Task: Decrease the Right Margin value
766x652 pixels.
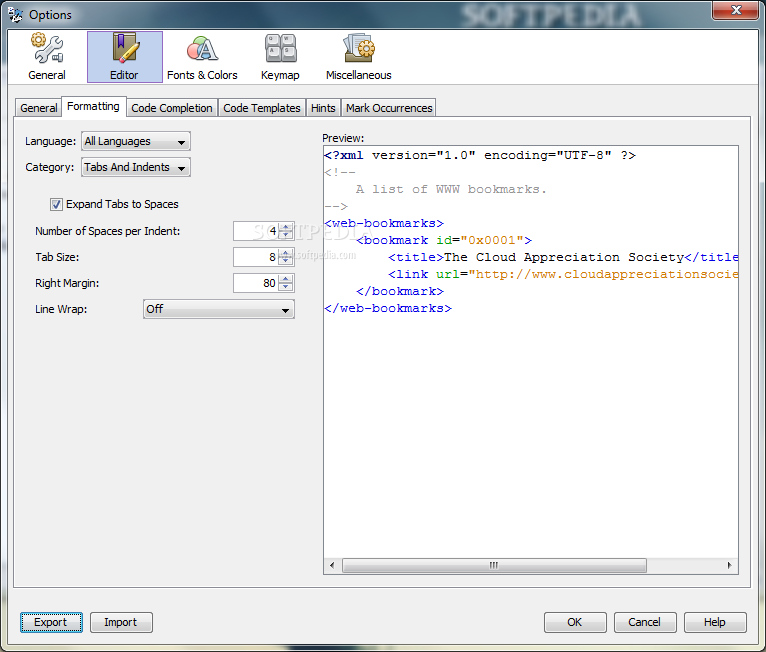Action: click(286, 287)
